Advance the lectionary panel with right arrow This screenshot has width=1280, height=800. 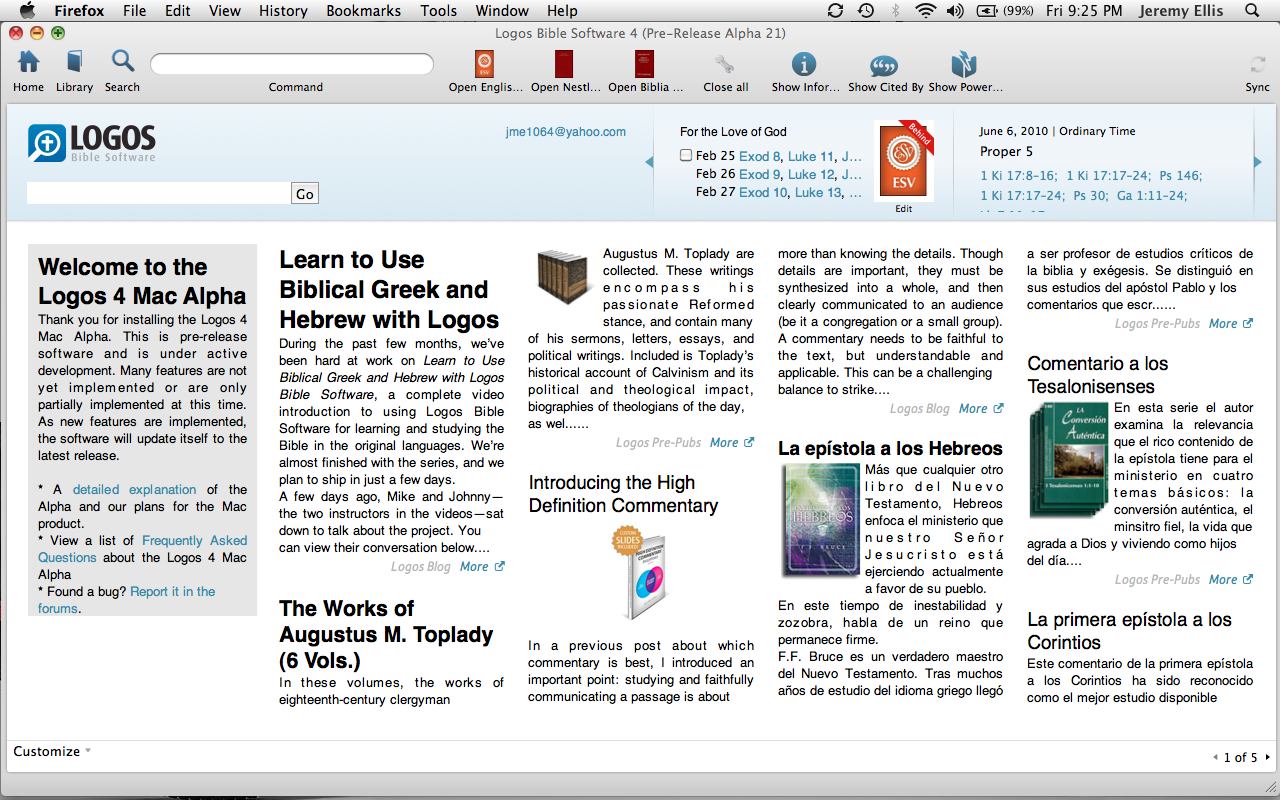point(1258,162)
